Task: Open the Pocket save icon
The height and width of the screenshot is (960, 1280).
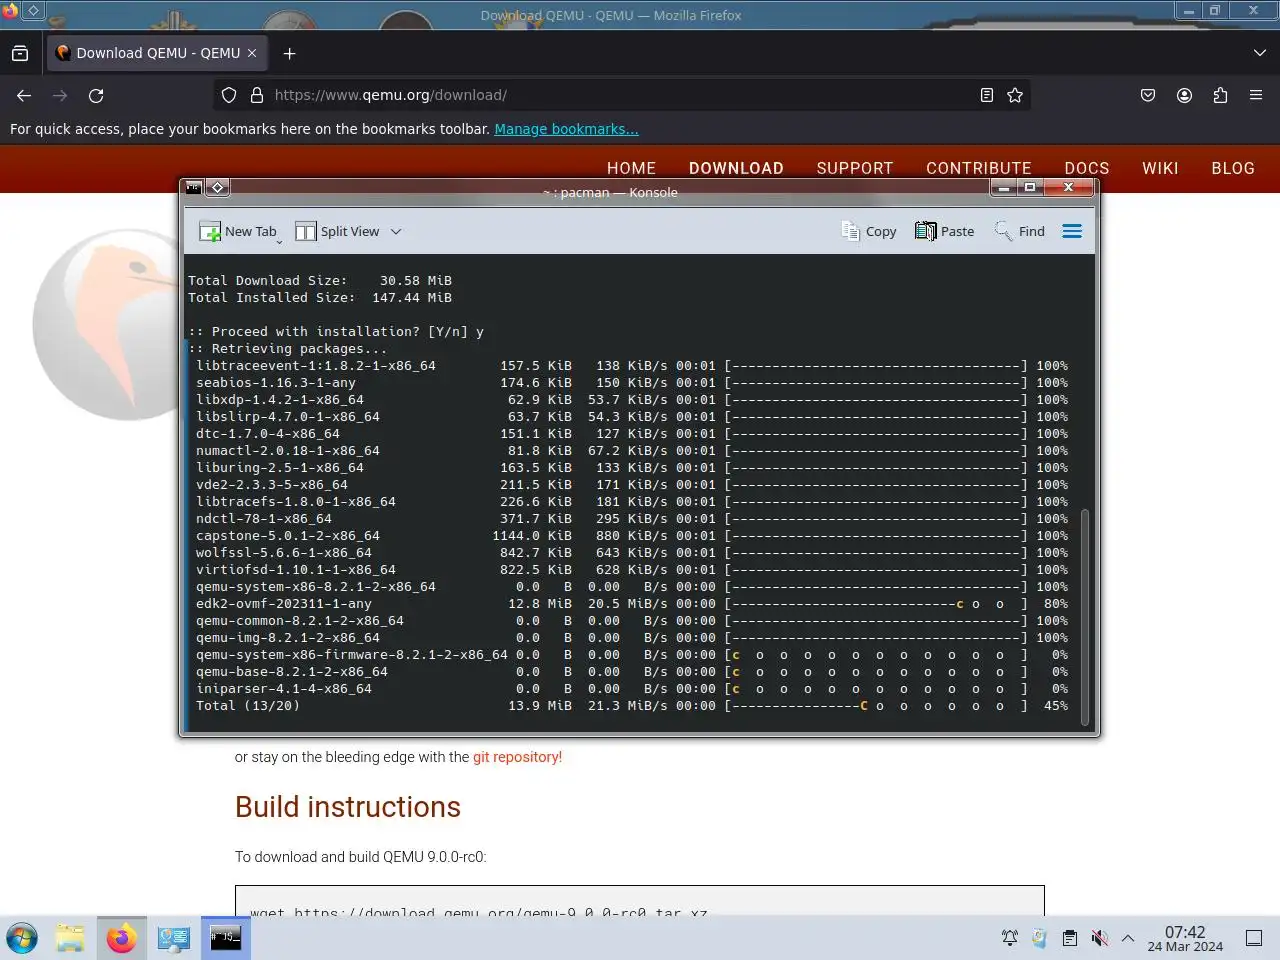Action: [x=1148, y=95]
